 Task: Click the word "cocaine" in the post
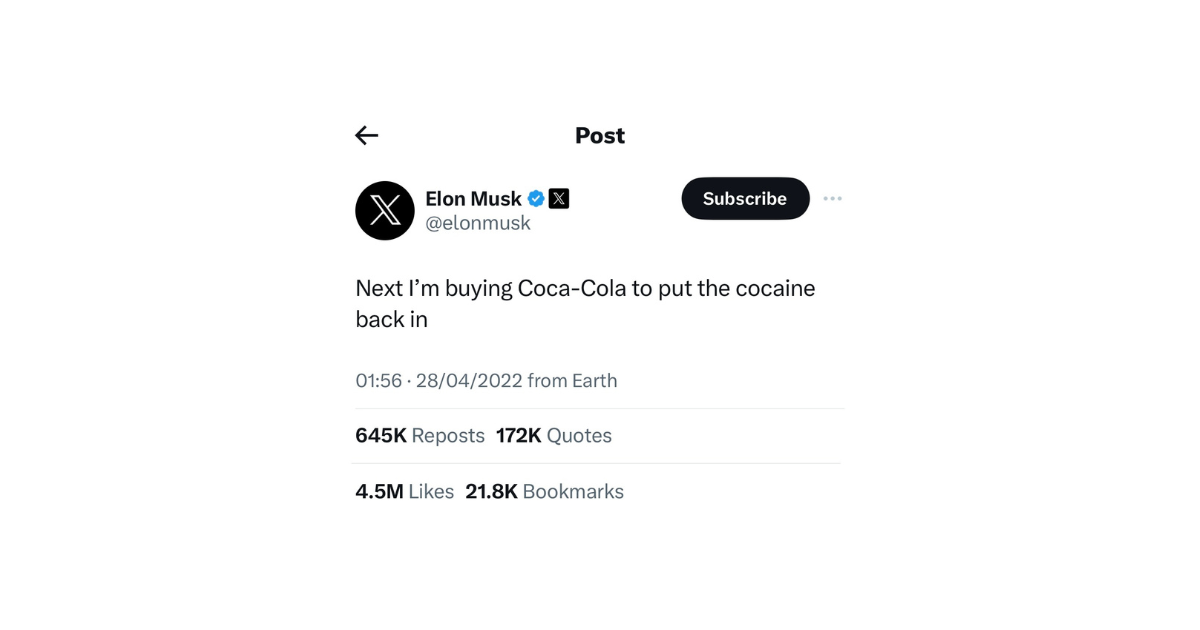click(775, 289)
